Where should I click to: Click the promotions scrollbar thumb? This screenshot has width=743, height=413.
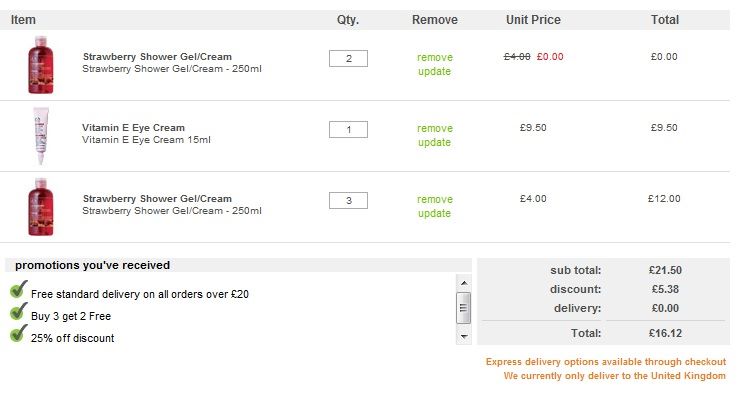tap(463, 306)
